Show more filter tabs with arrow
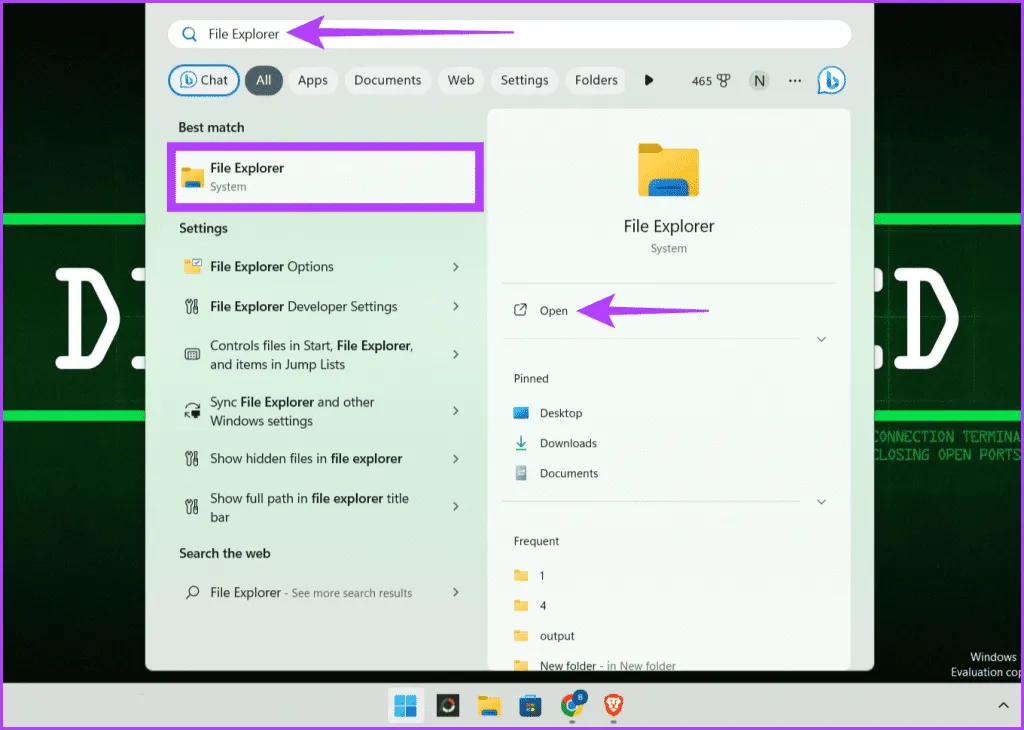 tap(649, 80)
